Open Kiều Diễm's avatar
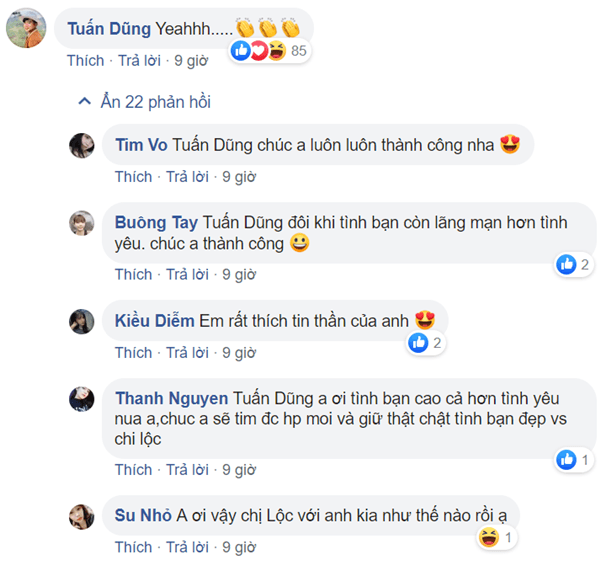This screenshot has height=570, width=600. coord(81,321)
